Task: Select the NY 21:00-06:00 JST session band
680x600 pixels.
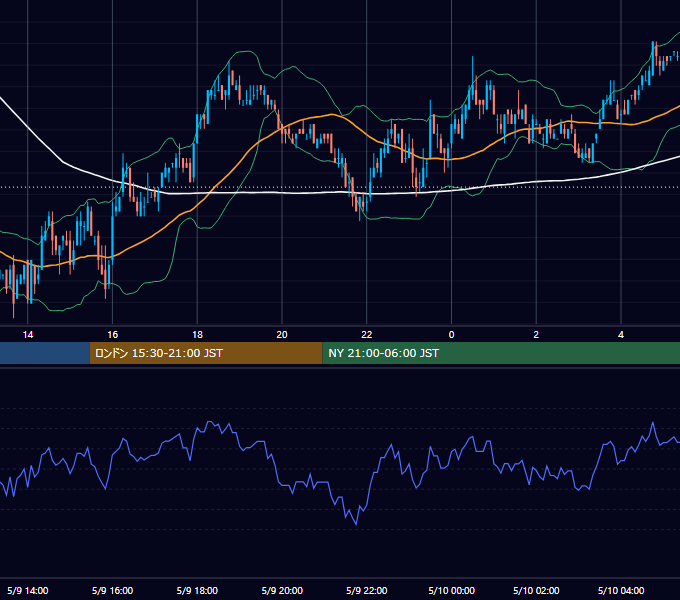Action: tap(501, 353)
